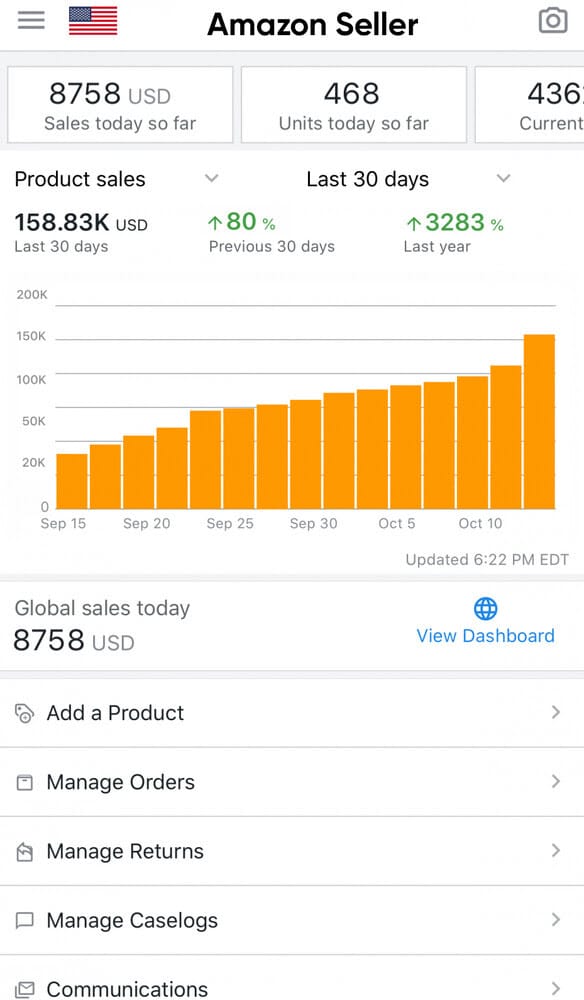Open the View Dashboard link
The width and height of the screenshot is (584, 1000).
point(485,636)
